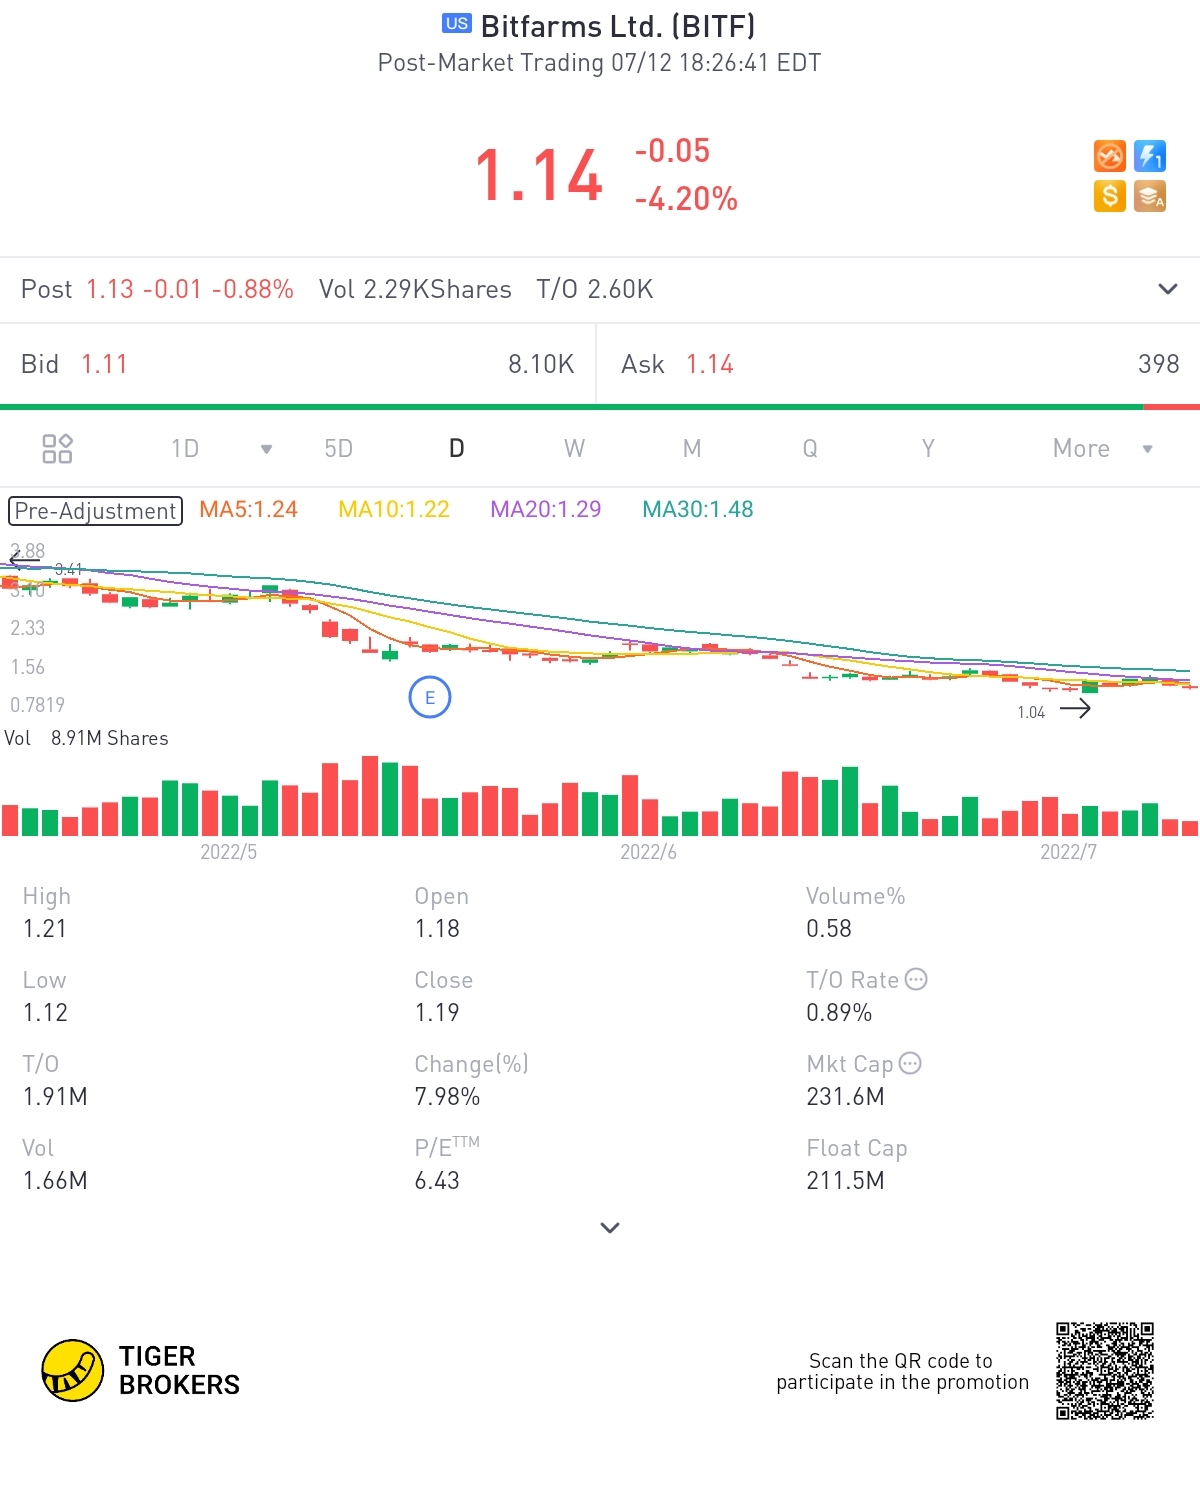Open Mkt Cap info bubble icon
Image resolution: width=1200 pixels, height=1486 pixels.
[x=910, y=1063]
